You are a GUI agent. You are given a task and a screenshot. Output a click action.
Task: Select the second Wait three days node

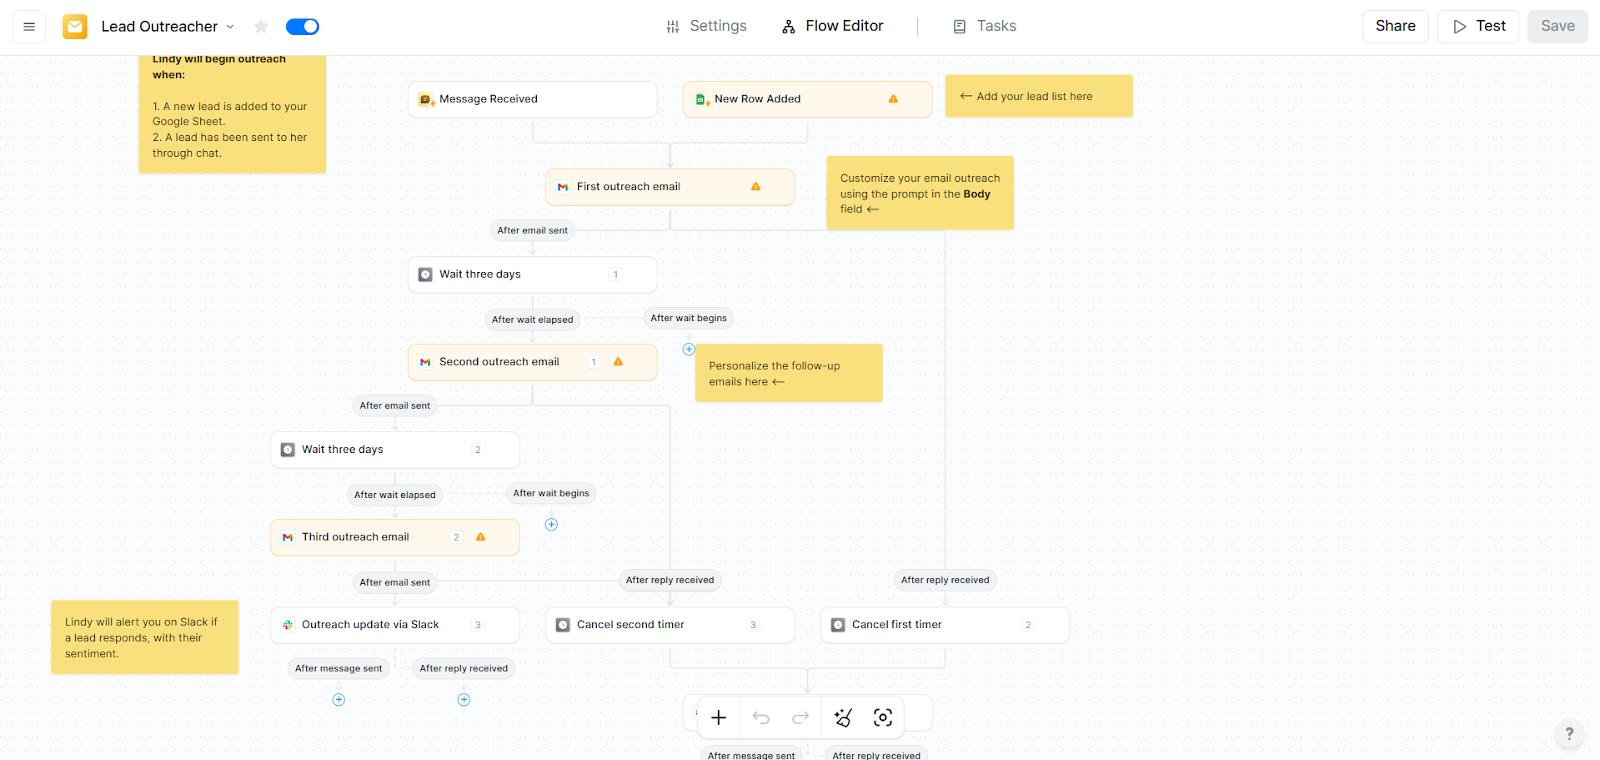(x=395, y=450)
